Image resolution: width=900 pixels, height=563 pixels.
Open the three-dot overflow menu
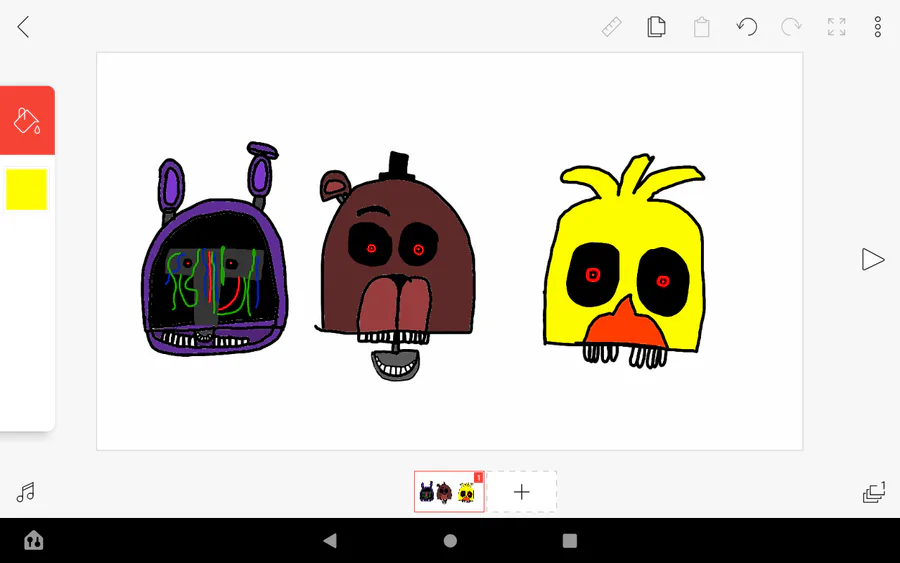pos(878,27)
